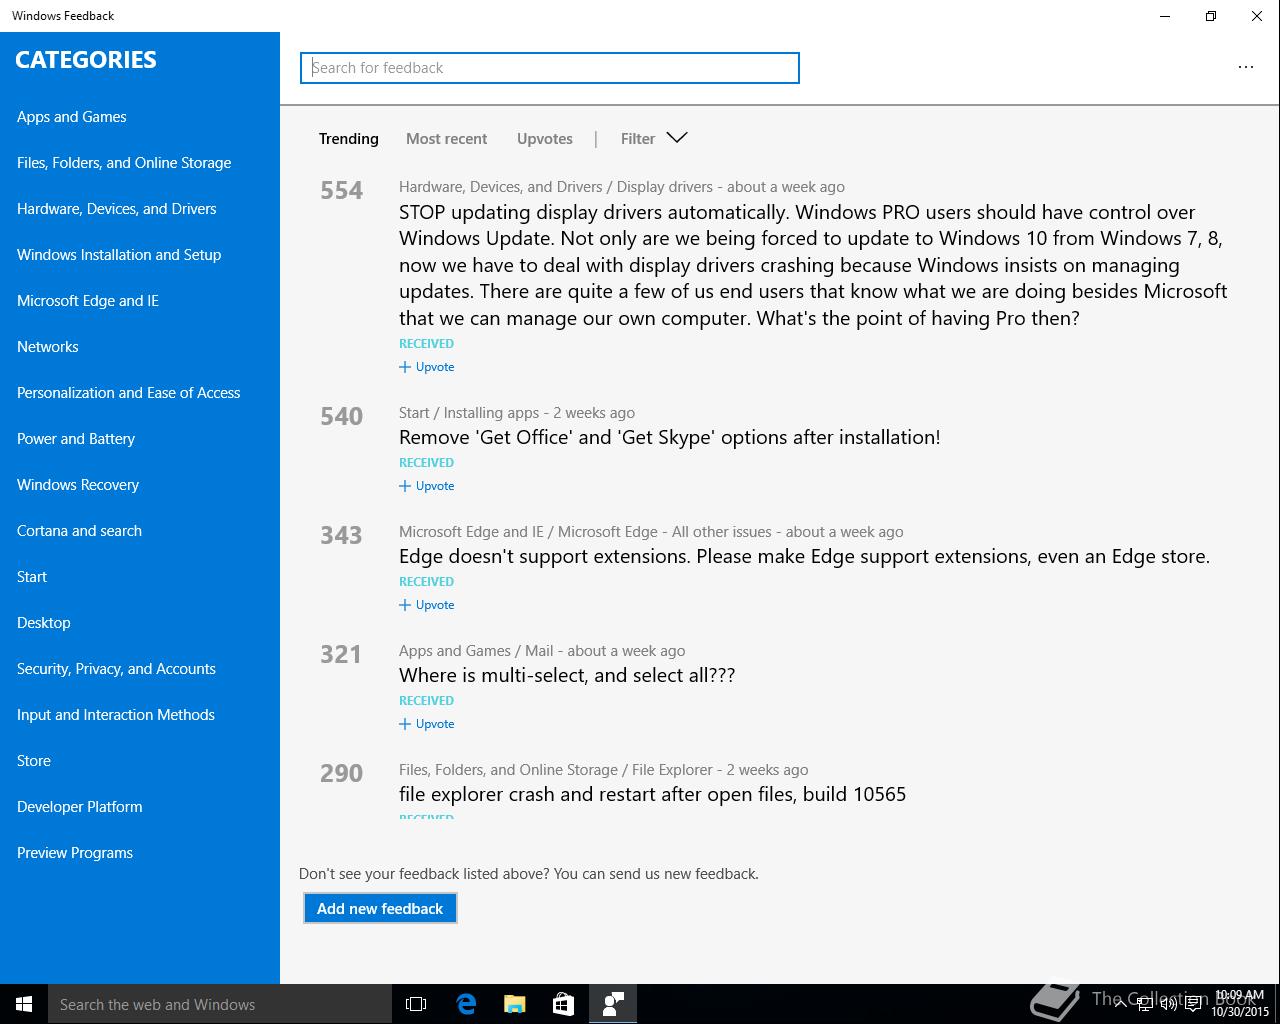Upvote the display drivers feedback
The image size is (1280, 1024).
(427, 367)
